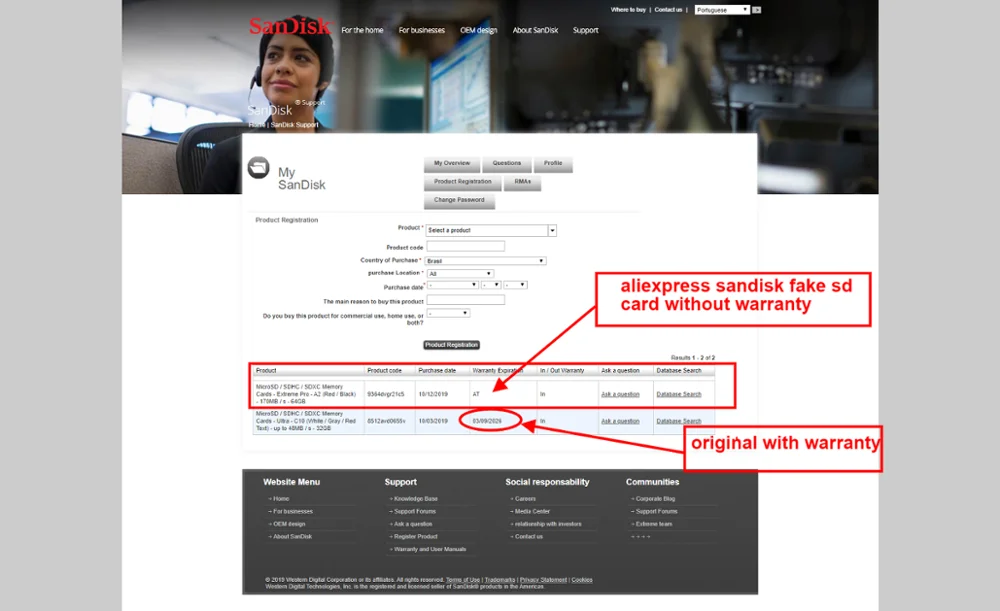Click footer Home link under Website Menu
This screenshot has width=1000, height=611.
coord(281,499)
